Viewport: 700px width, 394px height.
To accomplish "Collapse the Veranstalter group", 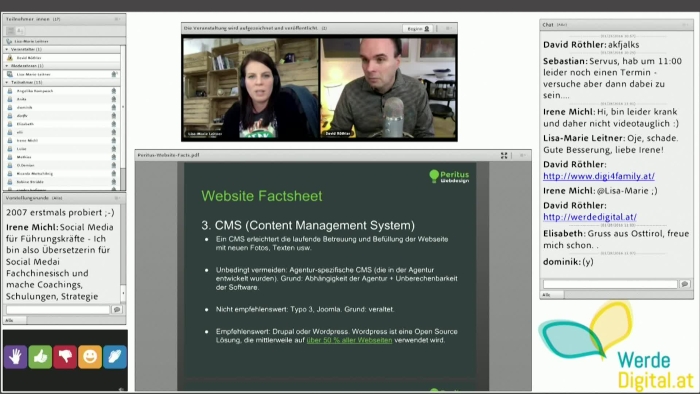I will (x=7, y=49).
